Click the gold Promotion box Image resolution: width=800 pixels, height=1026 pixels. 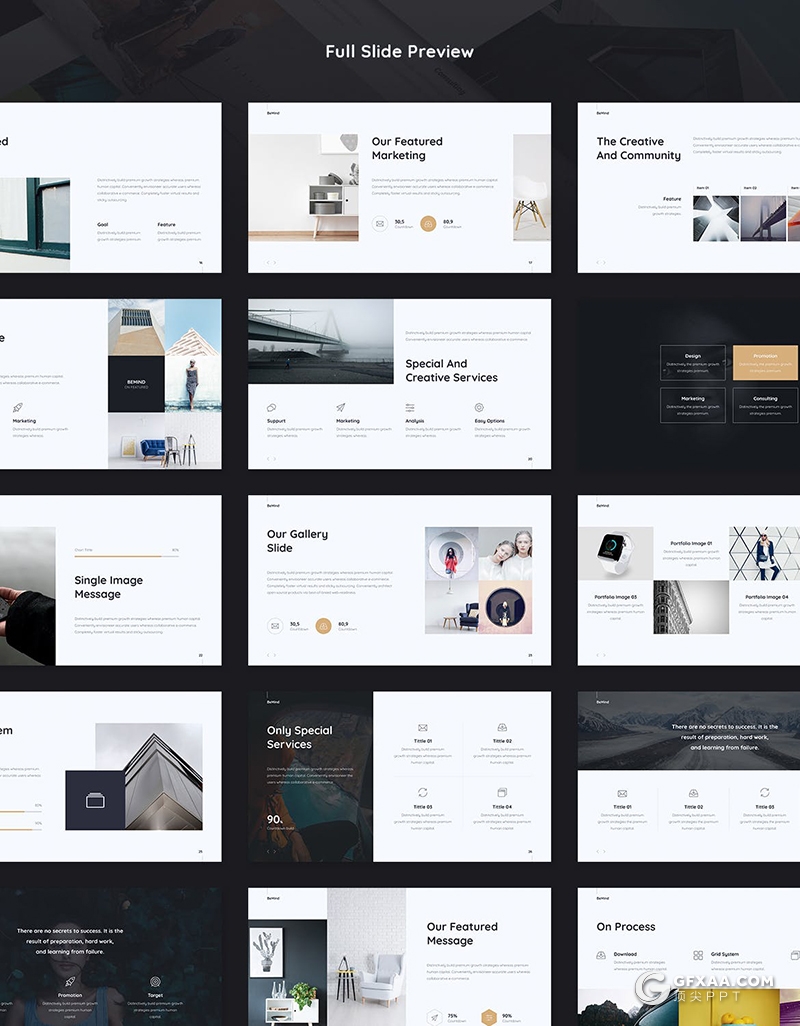point(765,363)
